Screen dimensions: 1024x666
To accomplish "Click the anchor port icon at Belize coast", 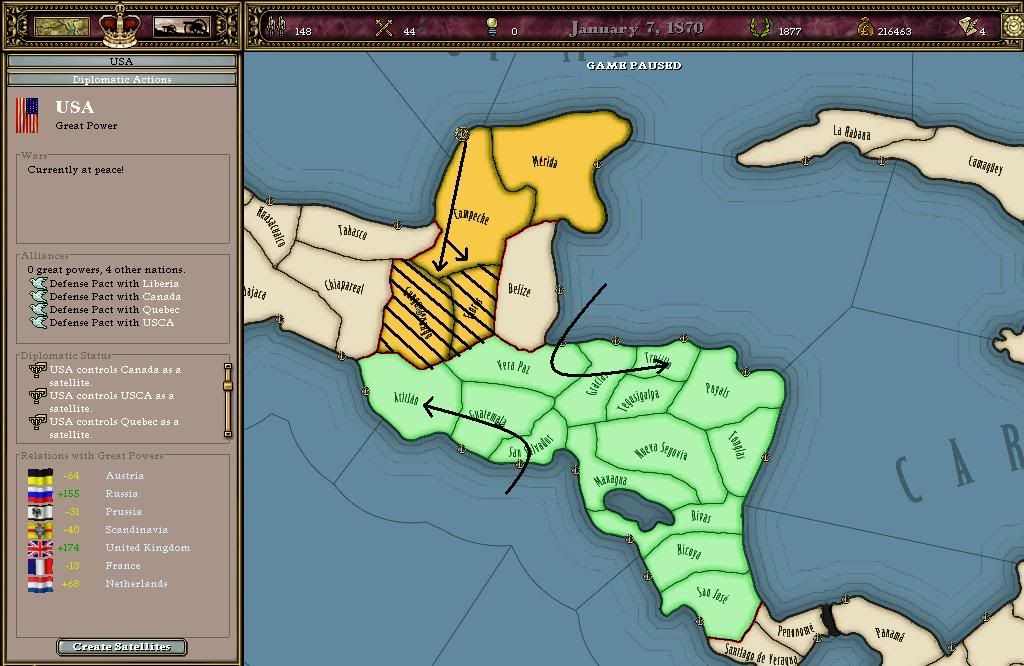I will (559, 289).
